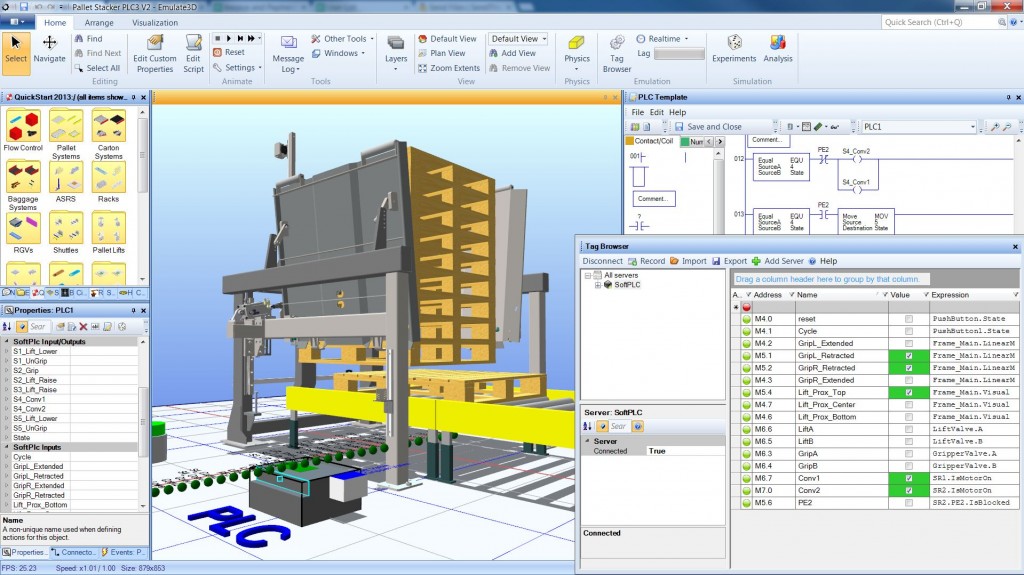Open ASRS catalog folder

click(x=66, y=182)
